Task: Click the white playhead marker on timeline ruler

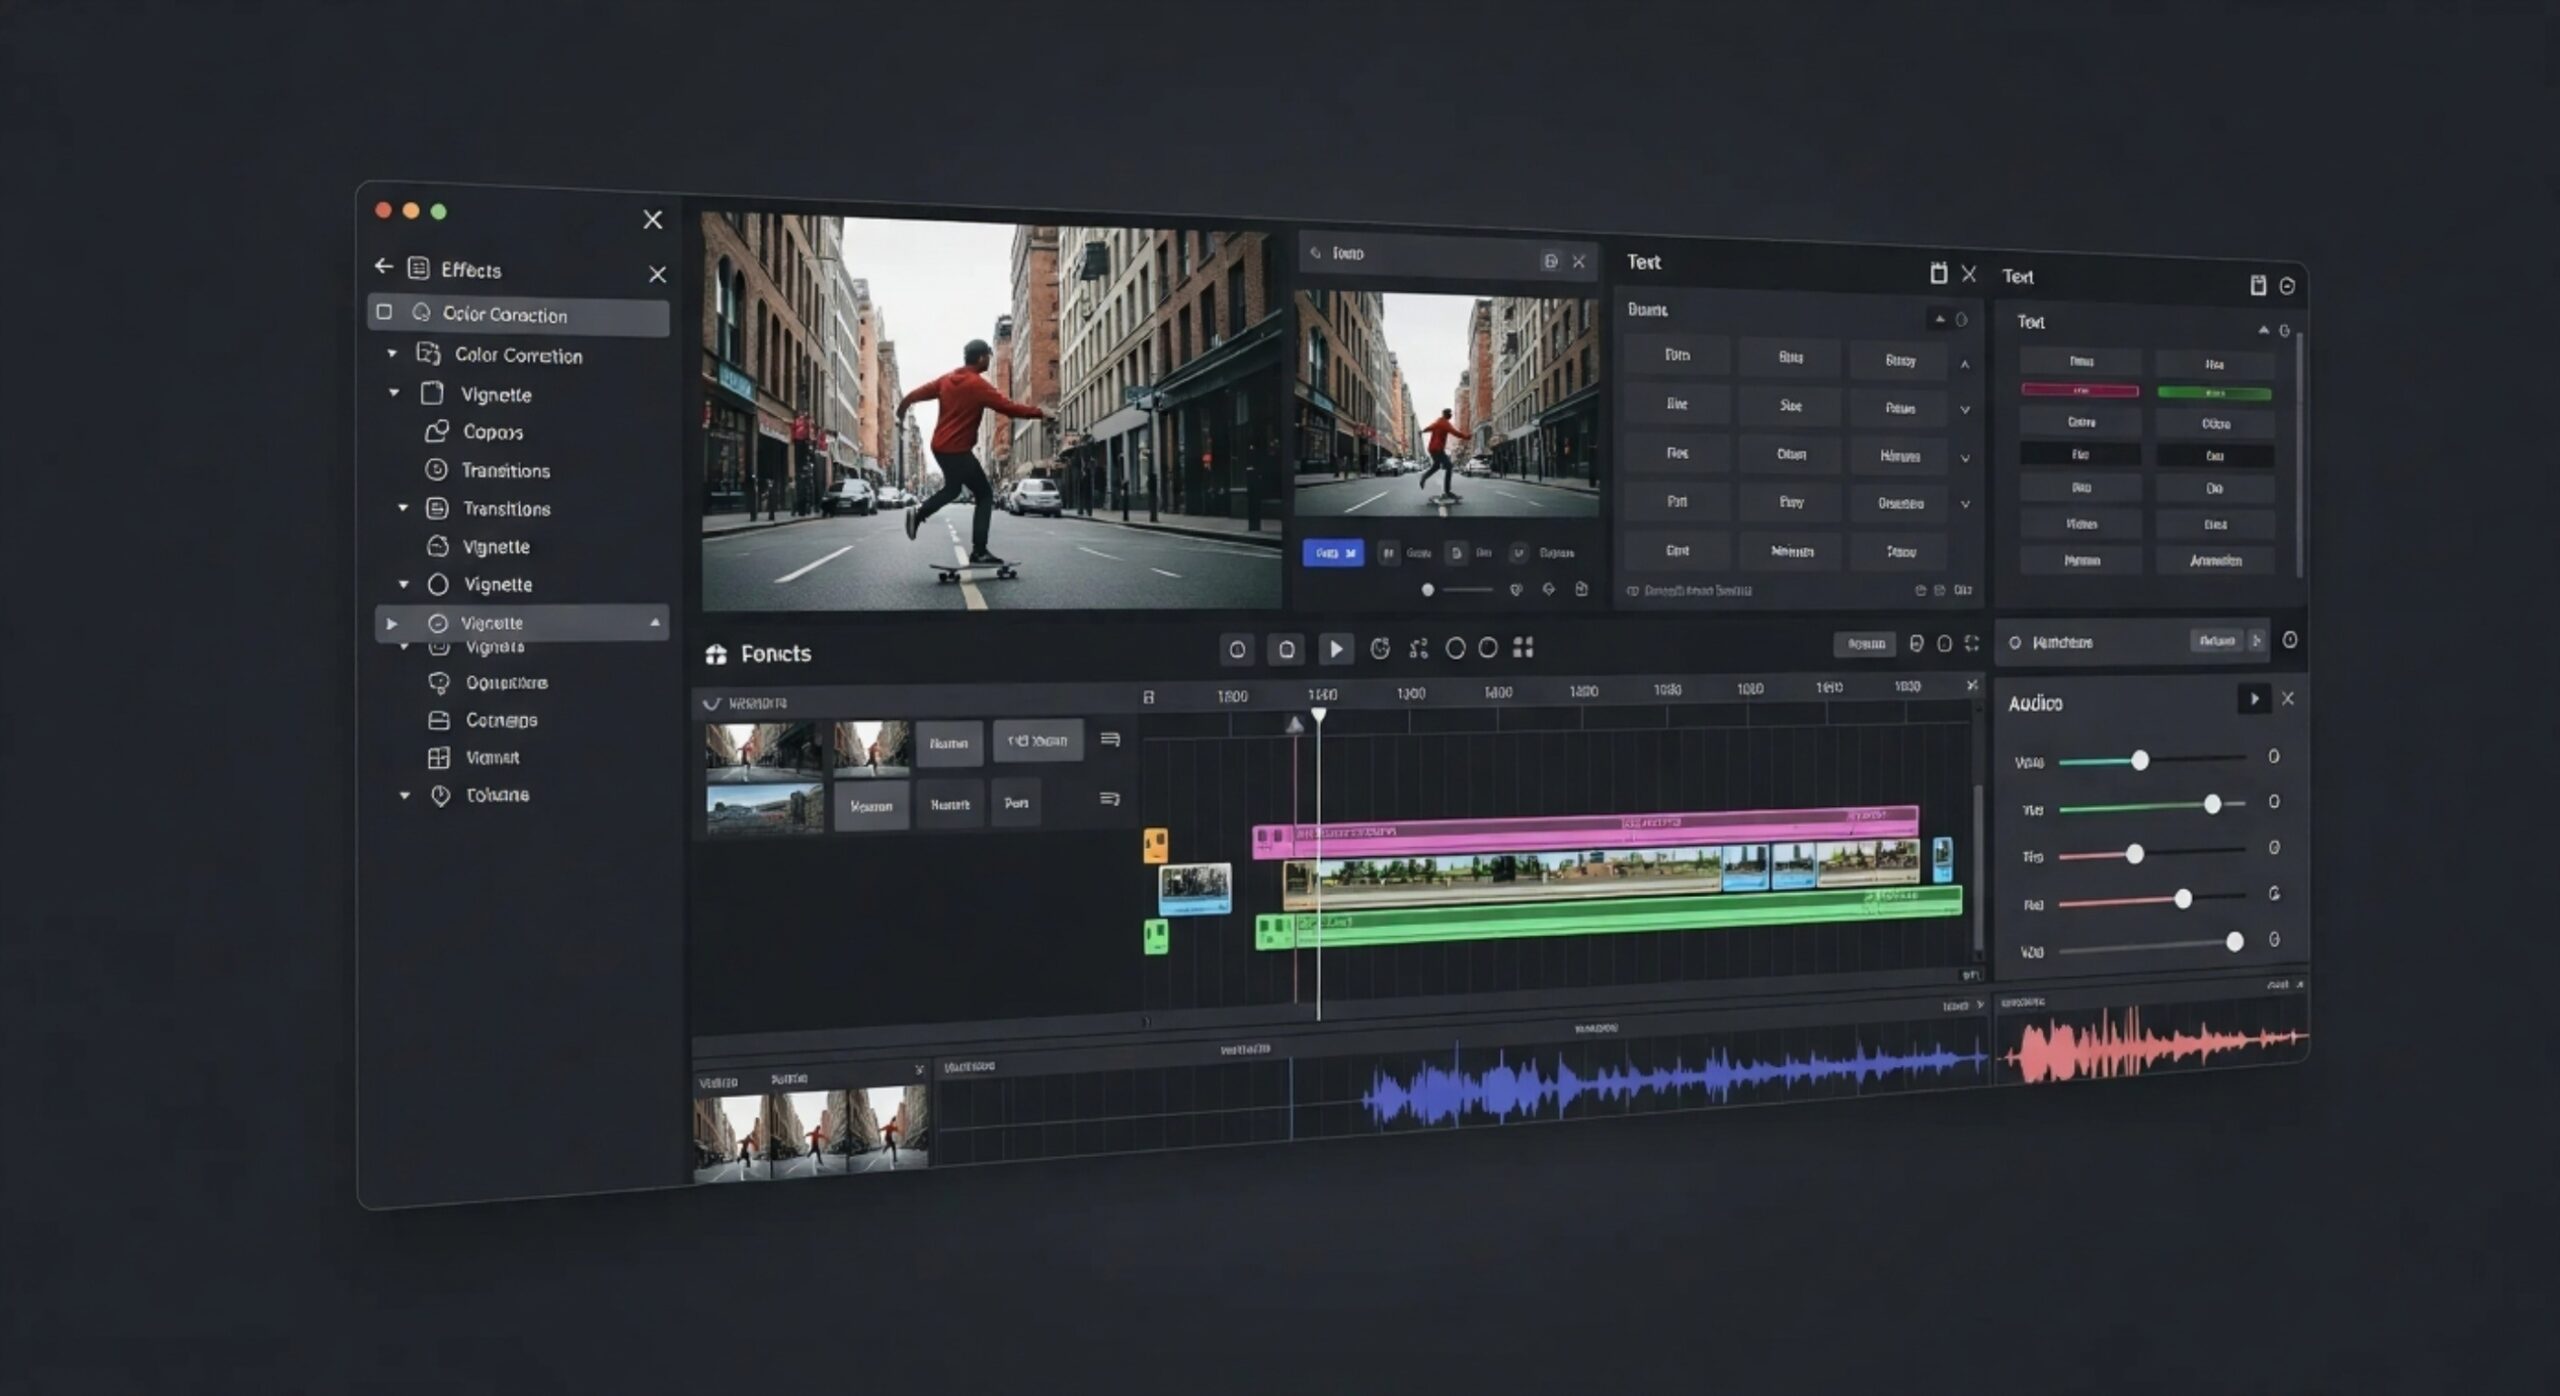Action: click(1319, 715)
